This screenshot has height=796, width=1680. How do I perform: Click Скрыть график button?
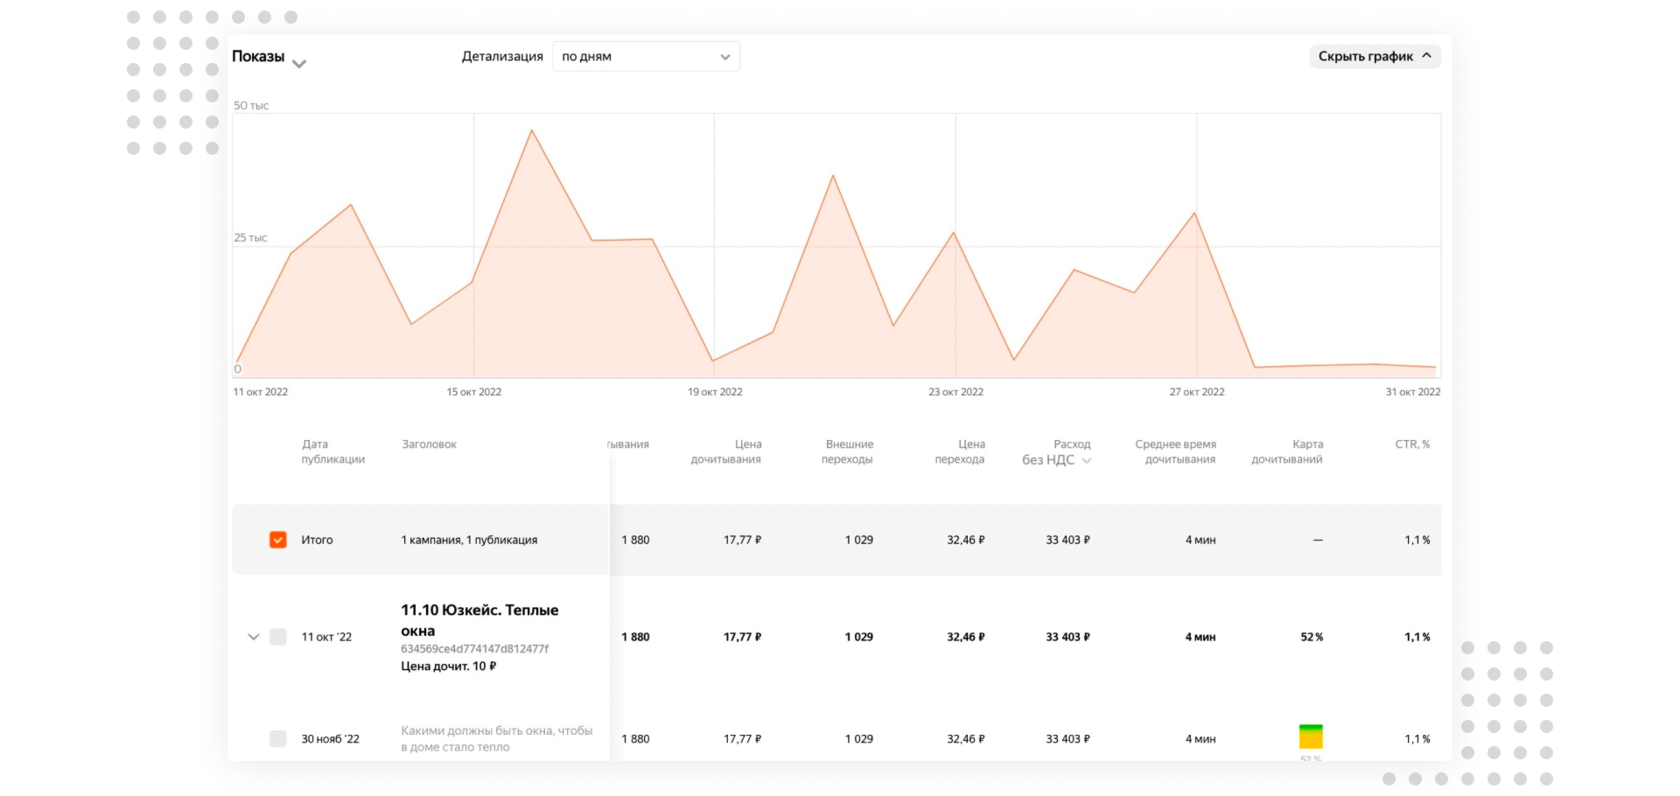1375,56
